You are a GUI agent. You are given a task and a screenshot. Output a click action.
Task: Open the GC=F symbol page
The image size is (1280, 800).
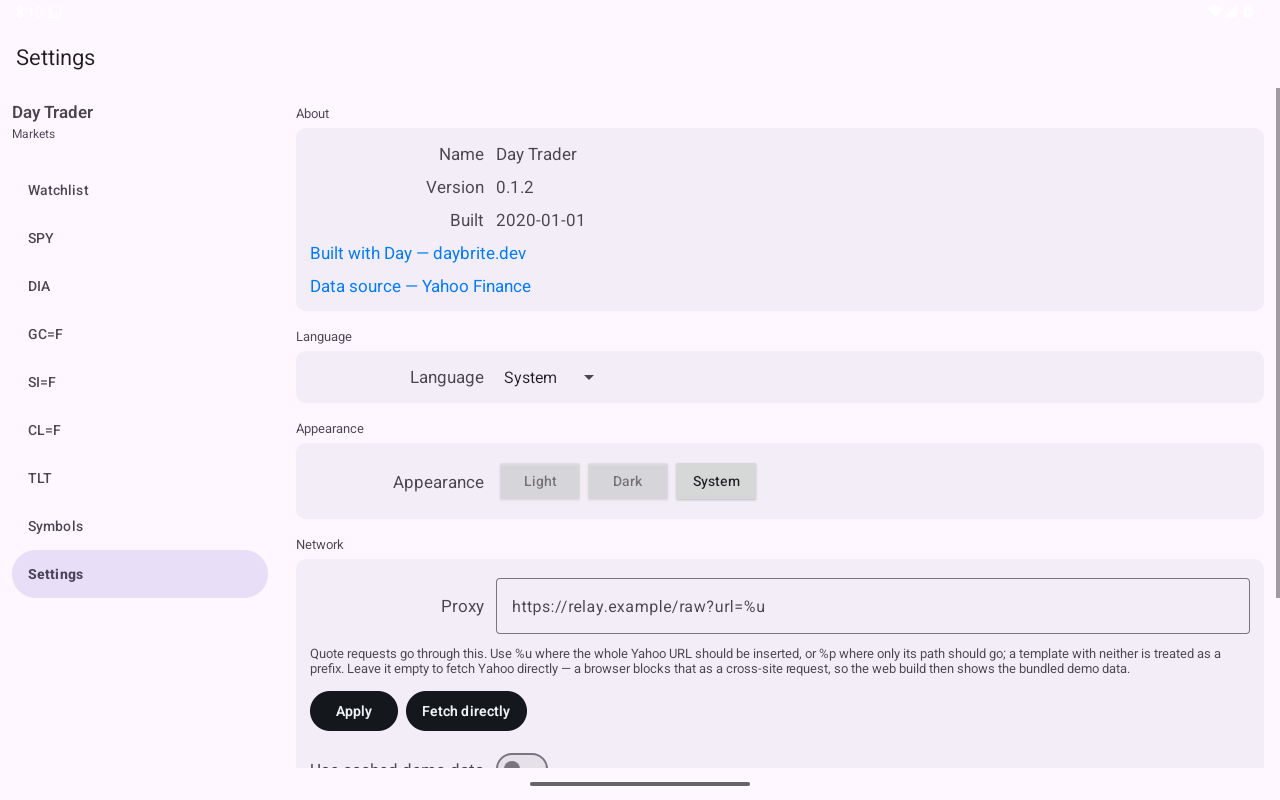pyautogui.click(x=140, y=334)
